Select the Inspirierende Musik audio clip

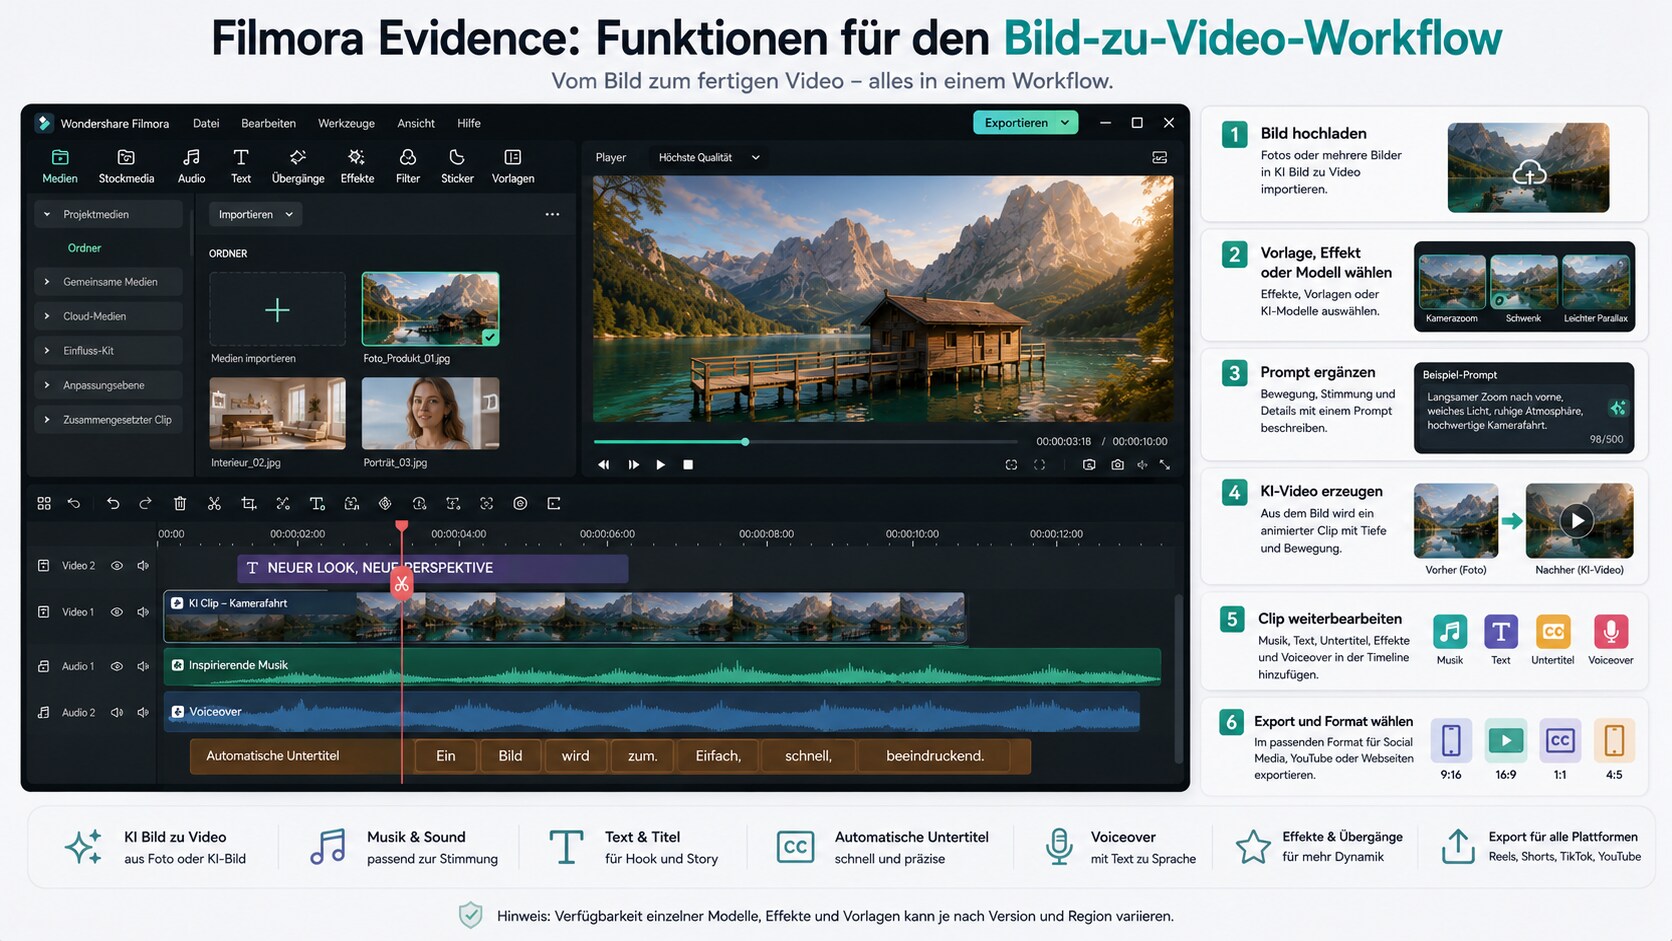[662, 666]
